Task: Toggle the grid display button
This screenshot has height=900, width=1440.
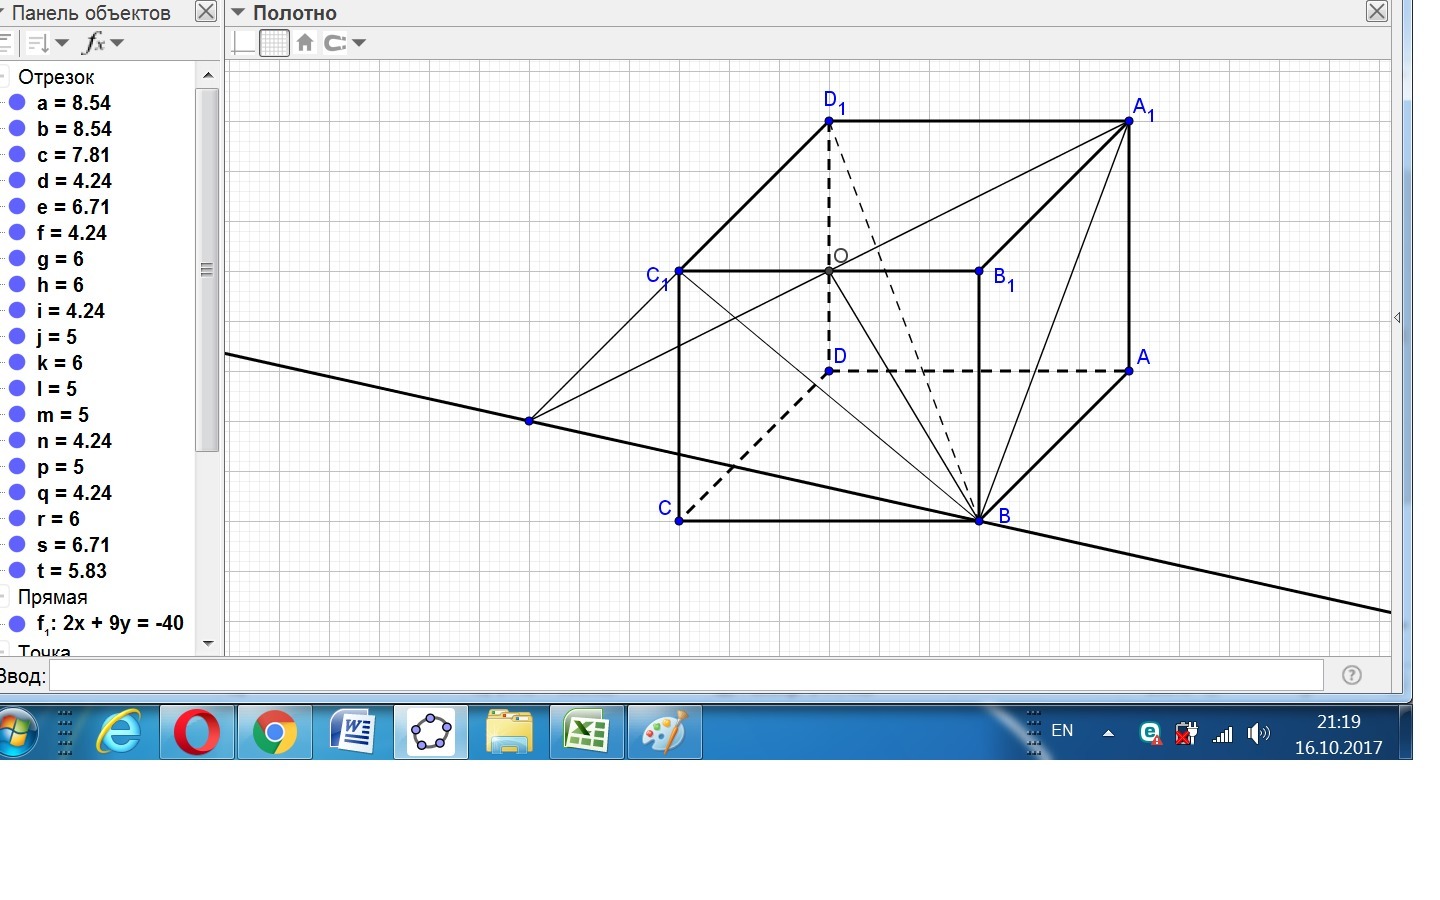Action: [274, 43]
